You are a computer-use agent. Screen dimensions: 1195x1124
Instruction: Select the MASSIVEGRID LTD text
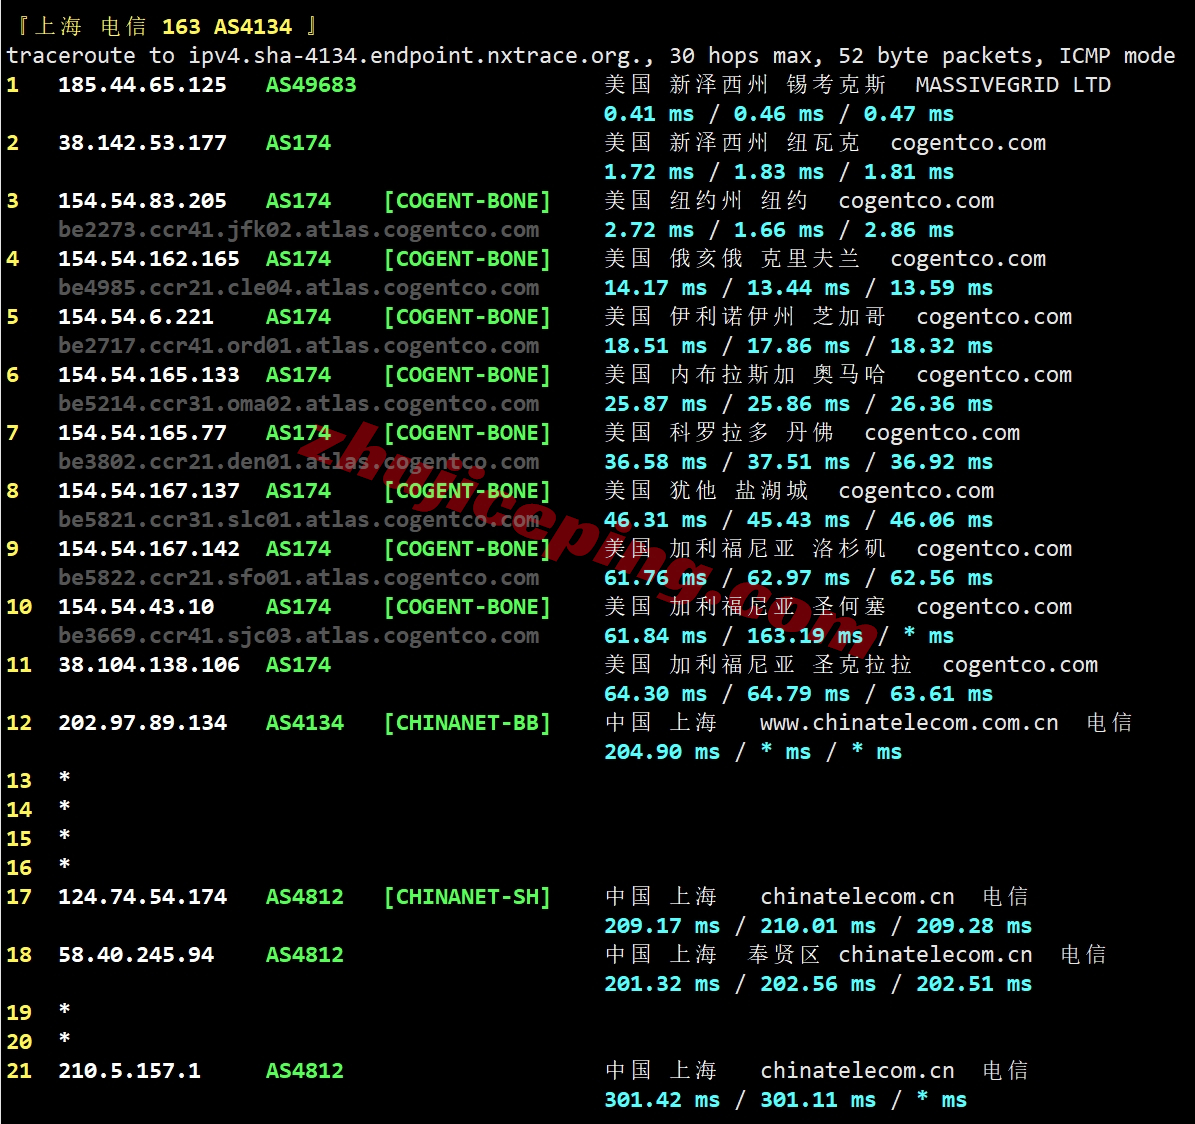[x=1013, y=85]
